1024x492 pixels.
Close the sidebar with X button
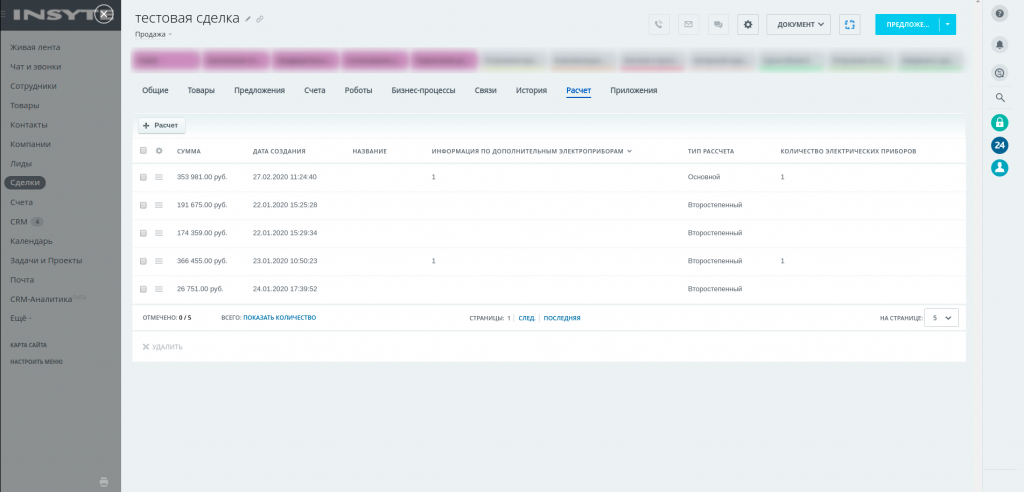[x=104, y=14]
